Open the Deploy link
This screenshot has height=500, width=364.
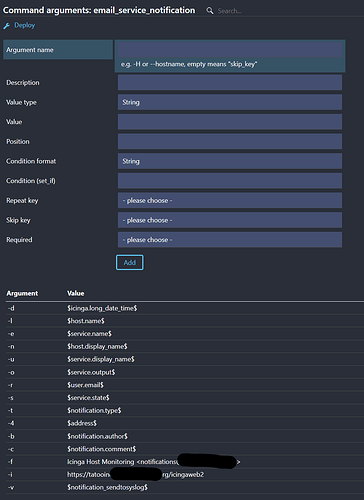pyautogui.click(x=24, y=25)
